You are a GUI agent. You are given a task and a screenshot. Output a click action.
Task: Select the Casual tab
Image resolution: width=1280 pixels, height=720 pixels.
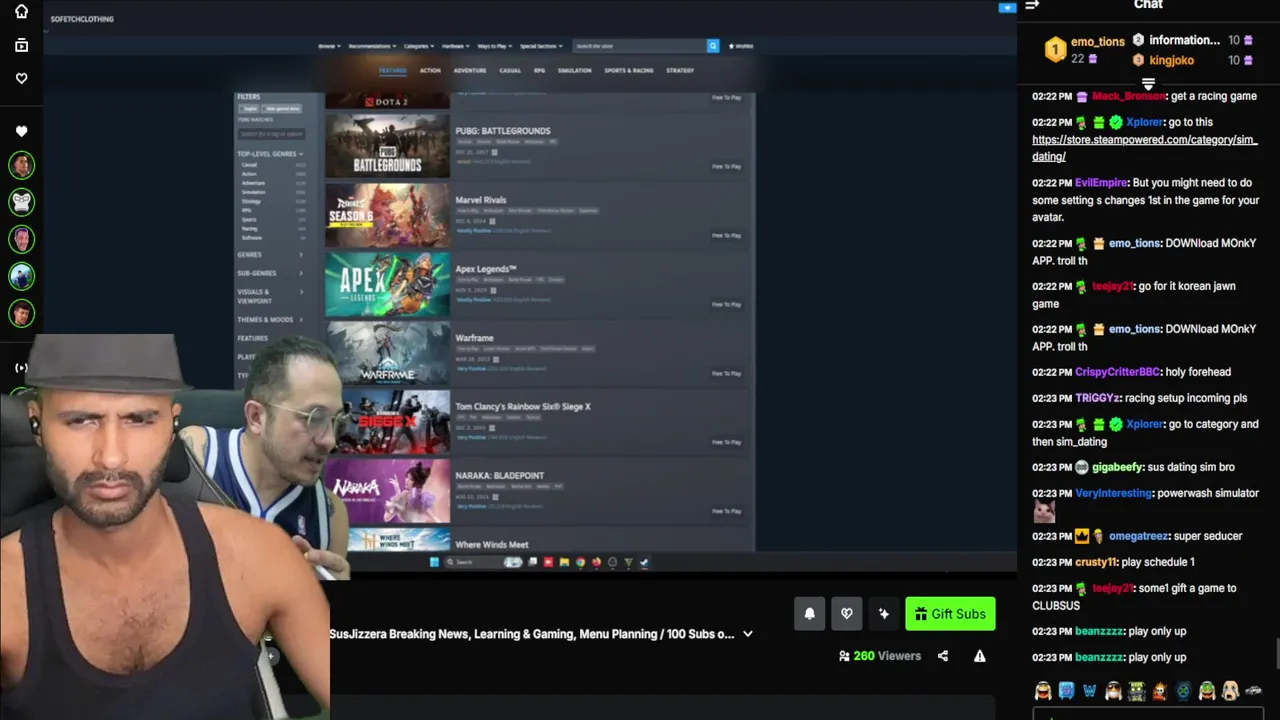(x=510, y=71)
